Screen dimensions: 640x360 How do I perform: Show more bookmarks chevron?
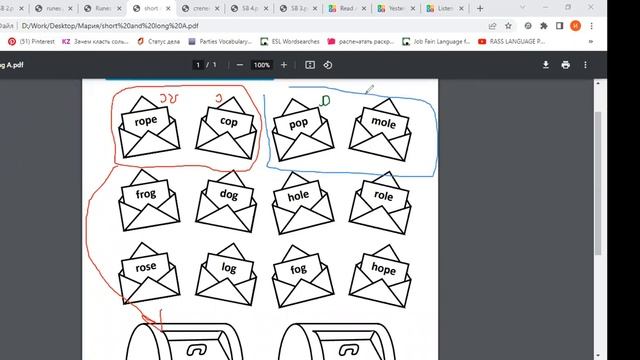pos(590,41)
